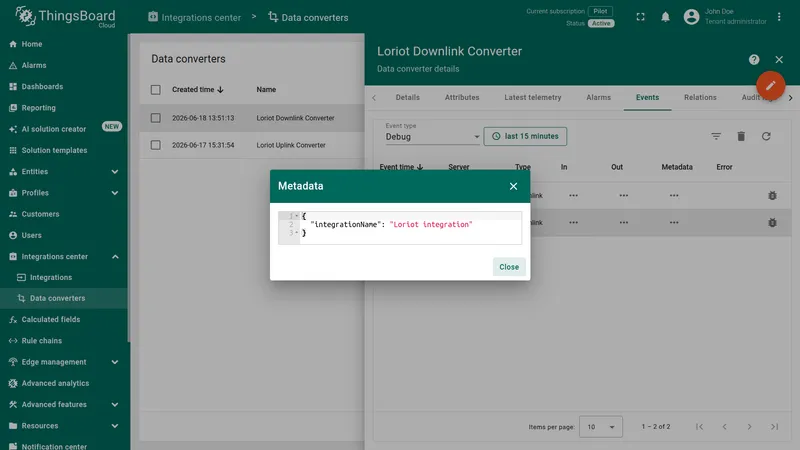Screen dimensions: 800x450
Task: Open notifications bell icon
Action: tap(665, 17)
